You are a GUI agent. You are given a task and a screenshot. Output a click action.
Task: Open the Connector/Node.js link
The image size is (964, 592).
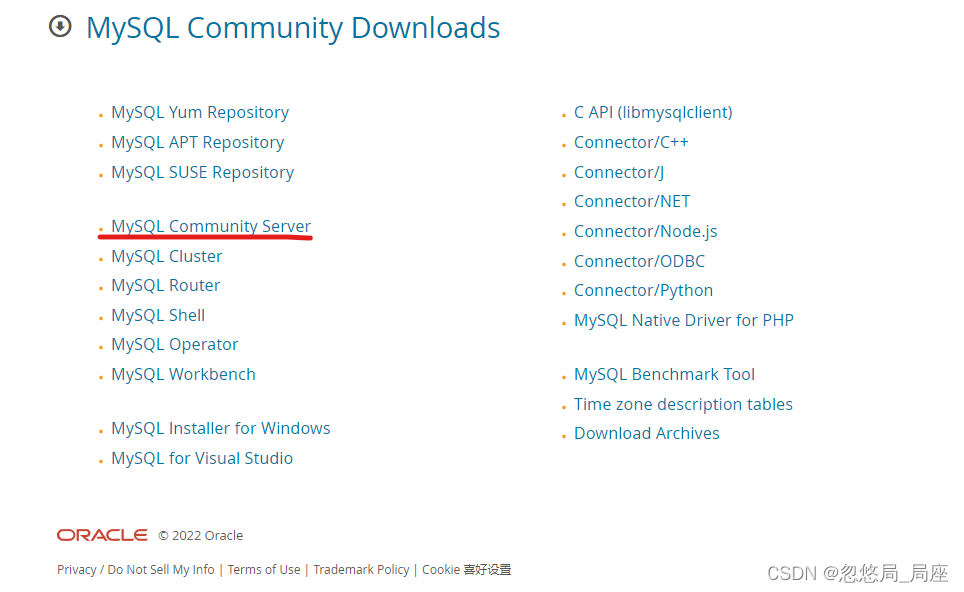pos(646,232)
